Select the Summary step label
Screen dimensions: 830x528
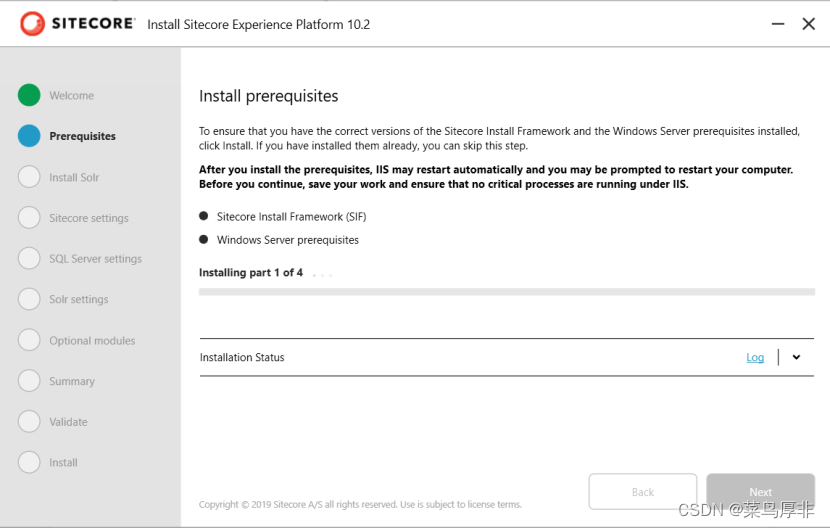(x=72, y=381)
